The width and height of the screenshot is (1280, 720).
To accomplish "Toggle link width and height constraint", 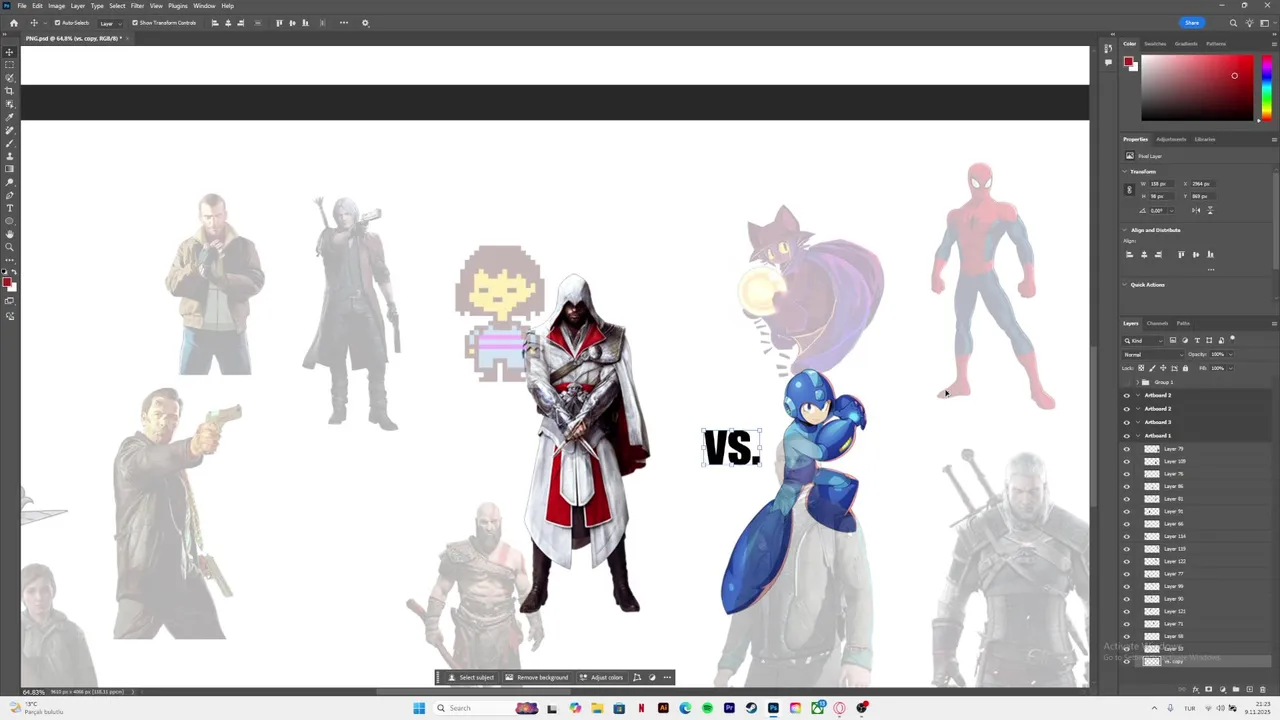I will pyautogui.click(x=1129, y=190).
